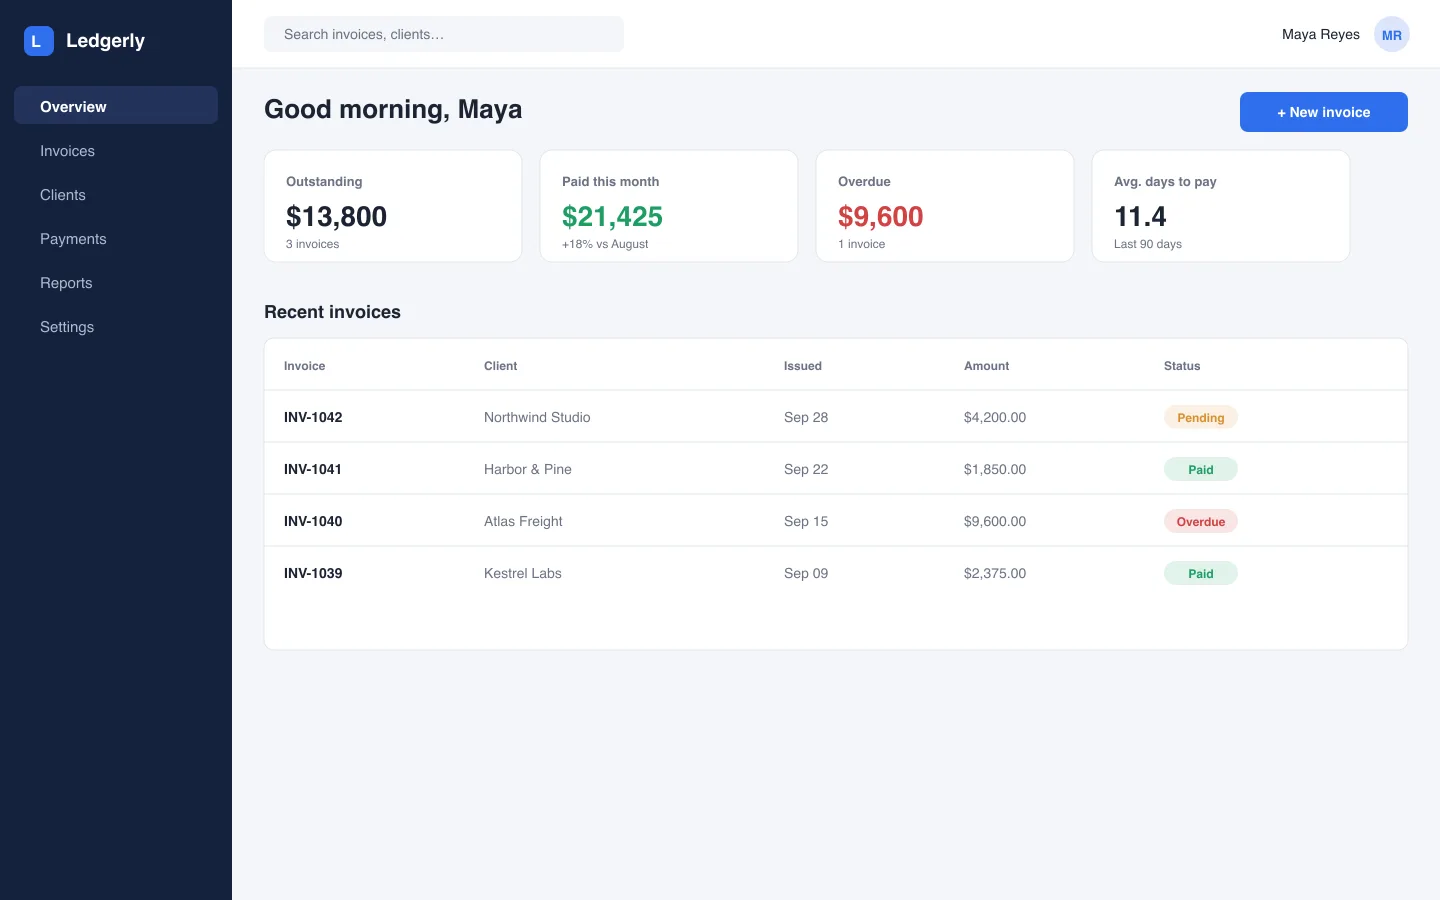Click the Sep 15 issued date
This screenshot has height=900, width=1440.
pos(806,521)
